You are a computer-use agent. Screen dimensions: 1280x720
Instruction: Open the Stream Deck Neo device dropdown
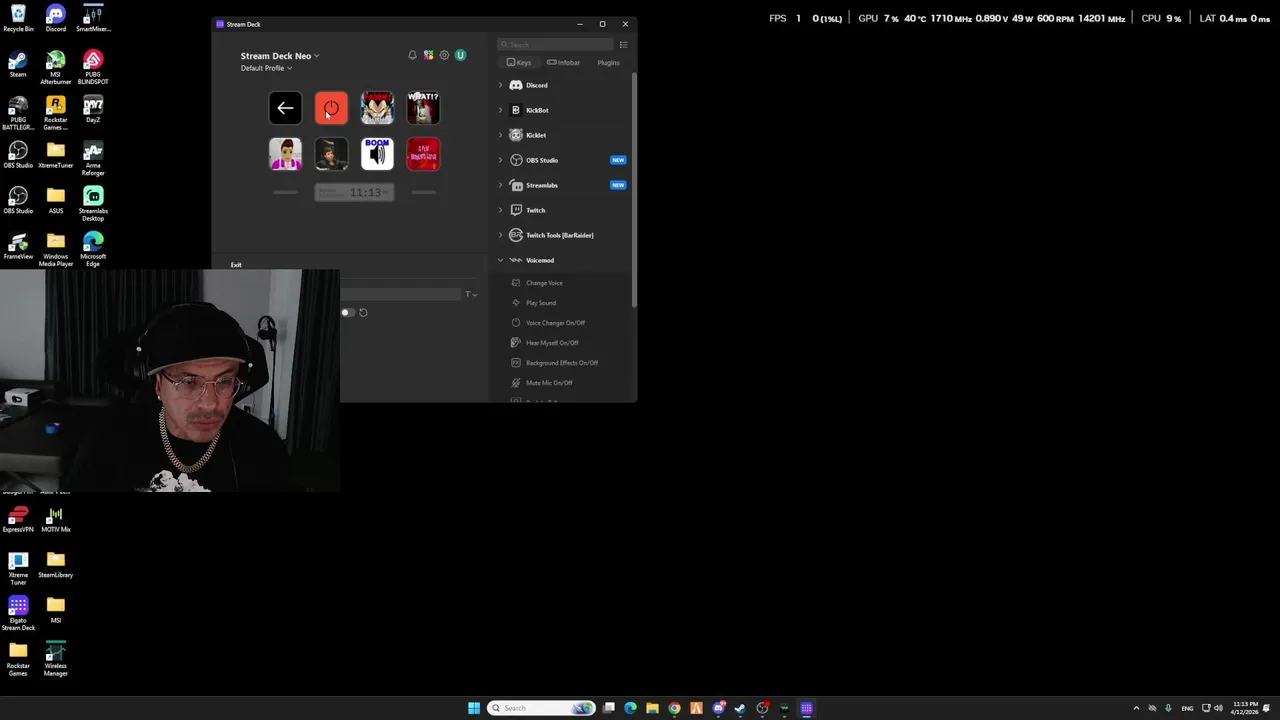click(280, 56)
